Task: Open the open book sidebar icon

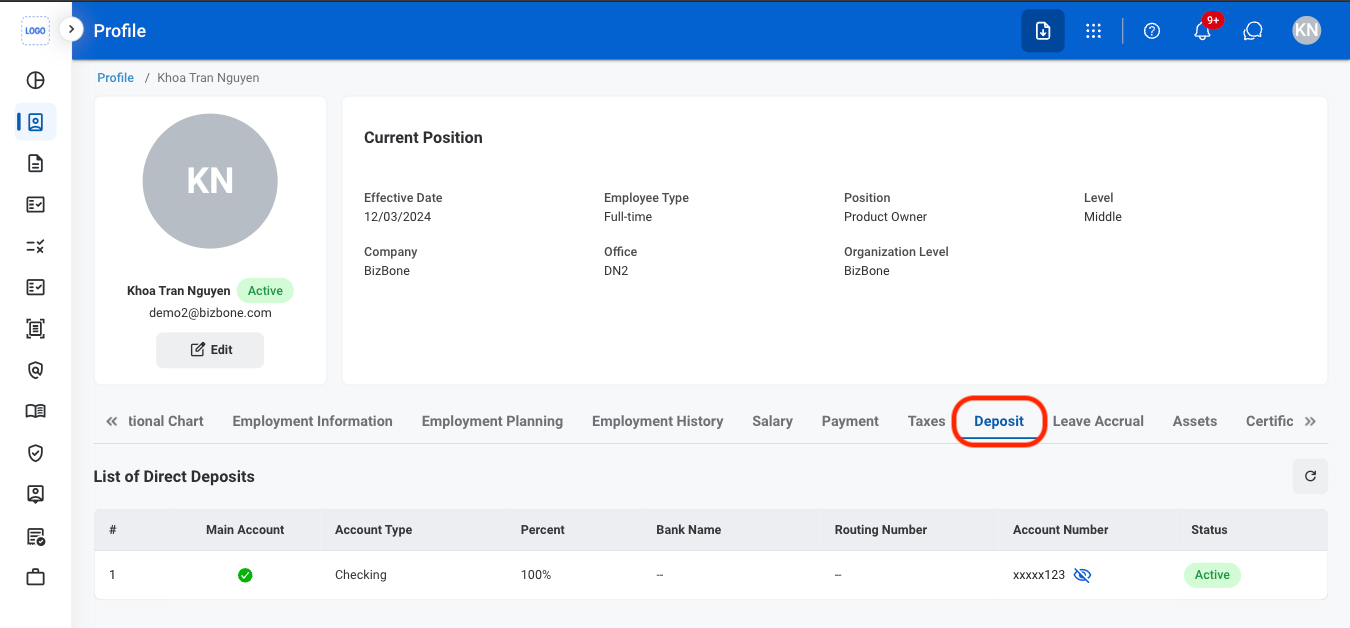Action: 36,411
